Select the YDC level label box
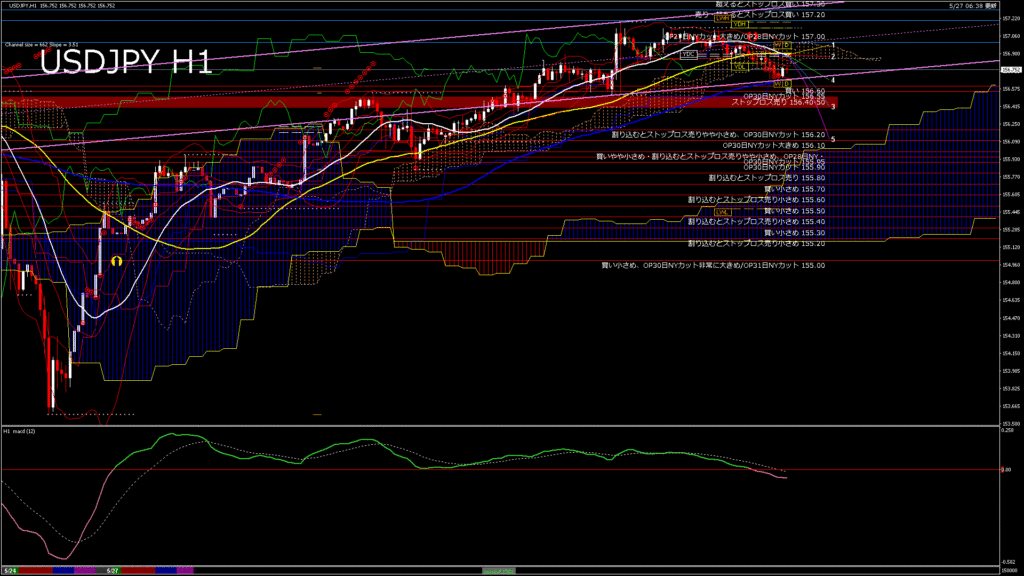Viewport: 1024px width, 576px height. 689,54
